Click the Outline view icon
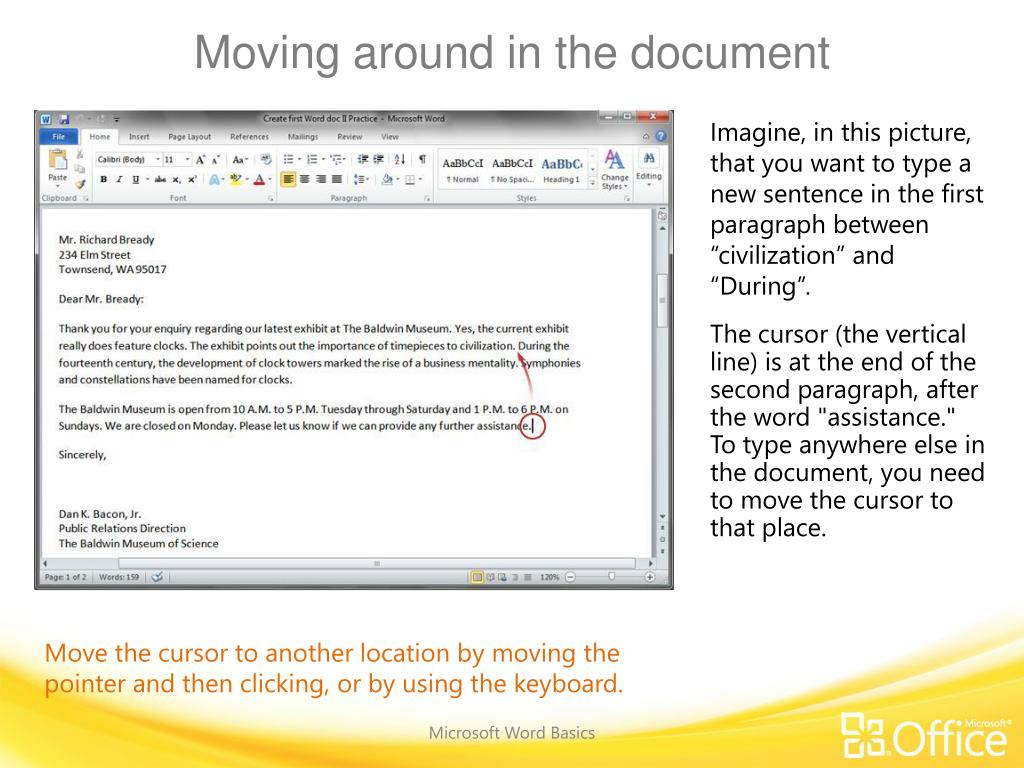1024x768 pixels. pyautogui.click(x=515, y=577)
